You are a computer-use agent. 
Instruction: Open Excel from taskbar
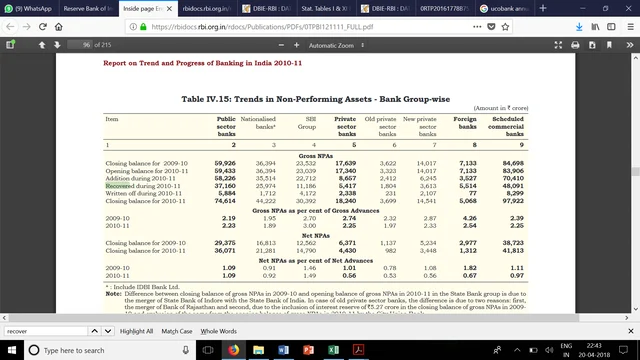[x=333, y=350]
